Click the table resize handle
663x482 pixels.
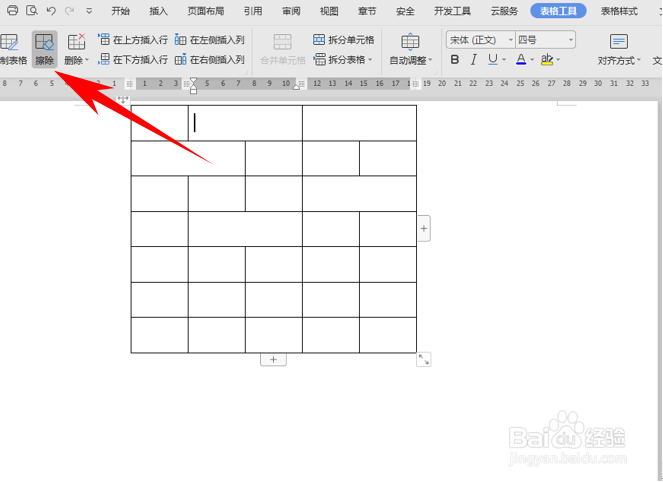tap(424, 359)
